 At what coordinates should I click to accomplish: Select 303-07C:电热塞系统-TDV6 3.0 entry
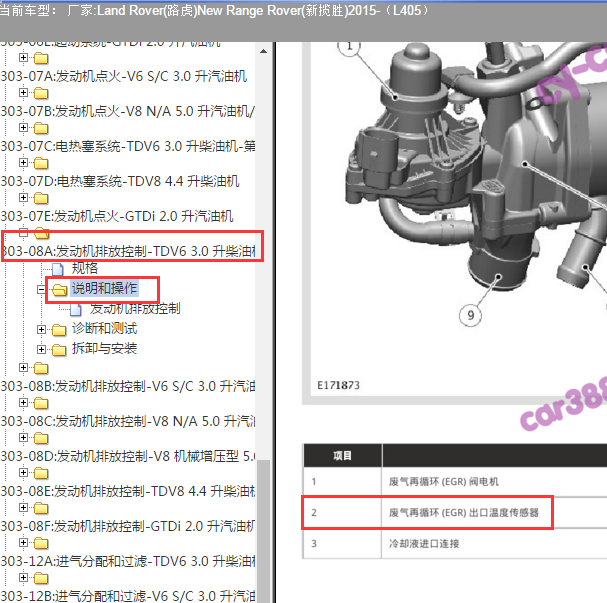pos(127,146)
